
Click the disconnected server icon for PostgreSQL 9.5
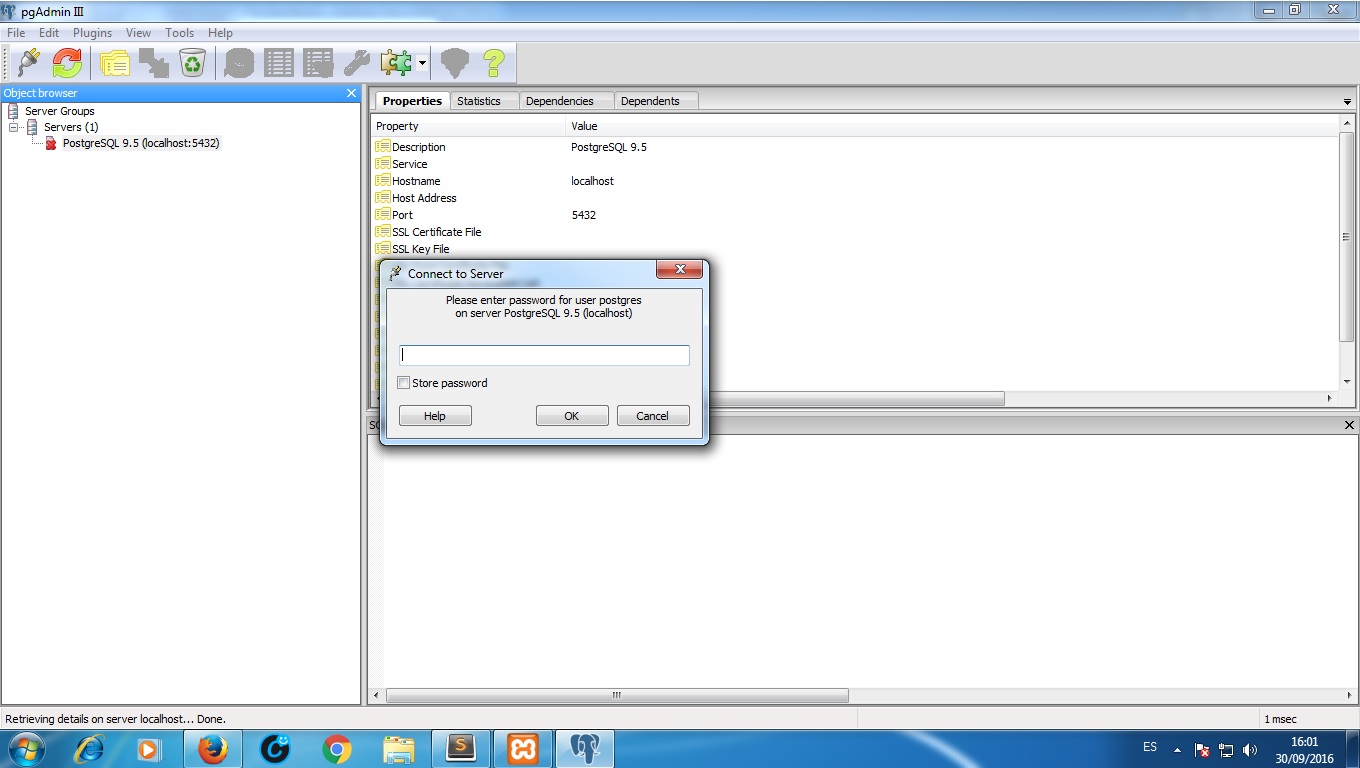tap(51, 143)
